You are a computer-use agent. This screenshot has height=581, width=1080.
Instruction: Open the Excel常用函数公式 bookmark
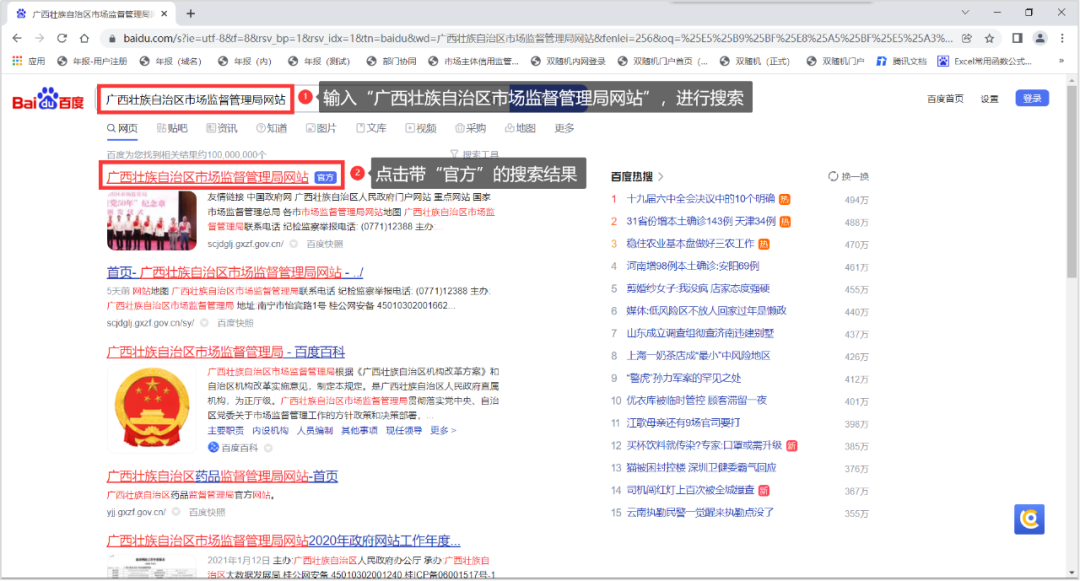point(985,61)
